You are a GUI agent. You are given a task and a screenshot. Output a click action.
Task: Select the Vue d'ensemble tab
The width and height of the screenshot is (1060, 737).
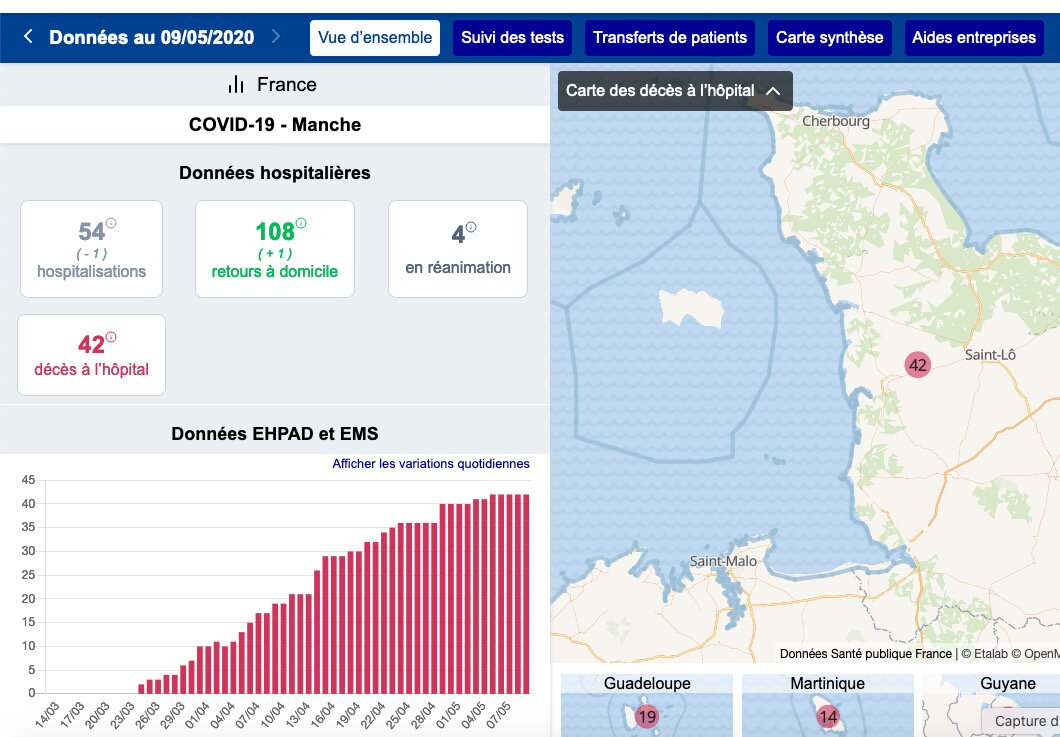click(x=375, y=38)
